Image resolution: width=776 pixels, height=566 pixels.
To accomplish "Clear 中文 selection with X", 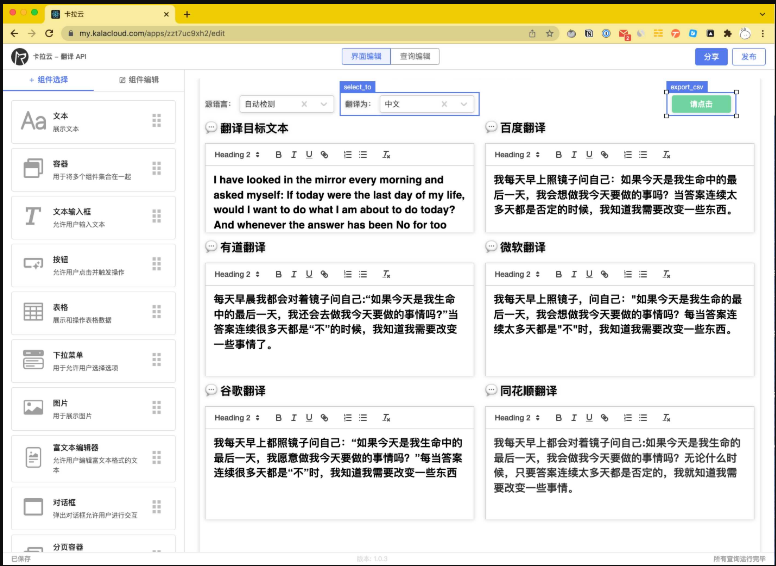I will coord(444,104).
